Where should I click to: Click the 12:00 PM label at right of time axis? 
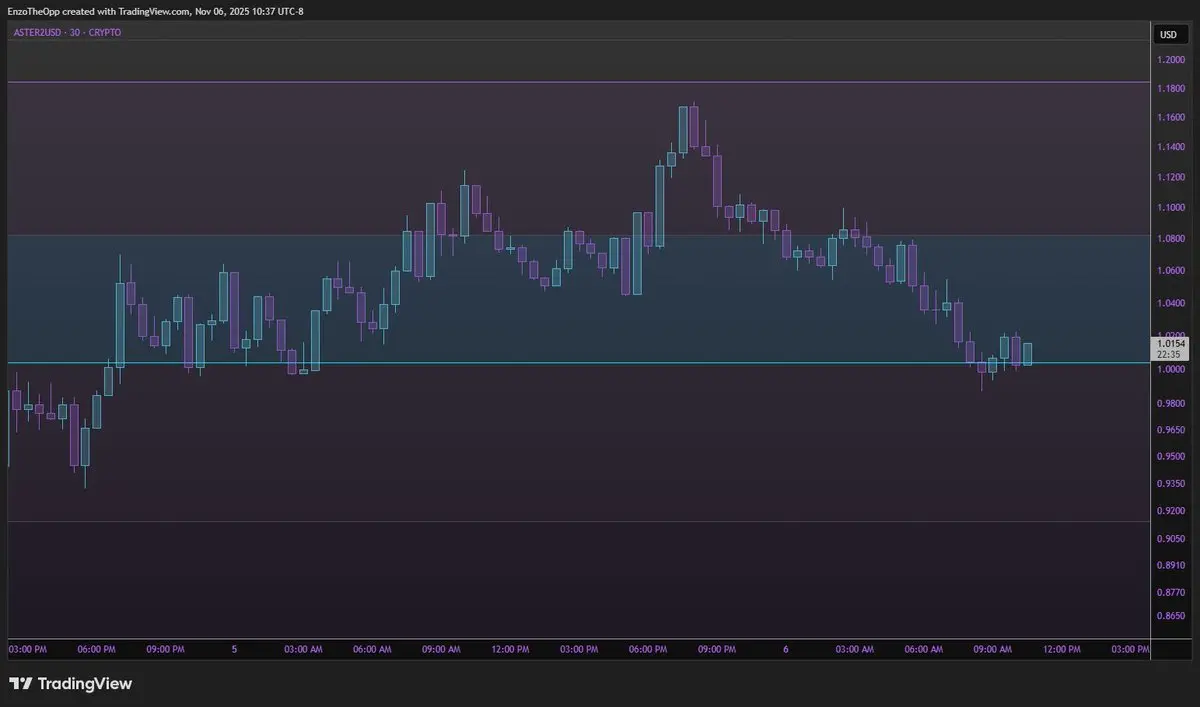tap(1061, 649)
